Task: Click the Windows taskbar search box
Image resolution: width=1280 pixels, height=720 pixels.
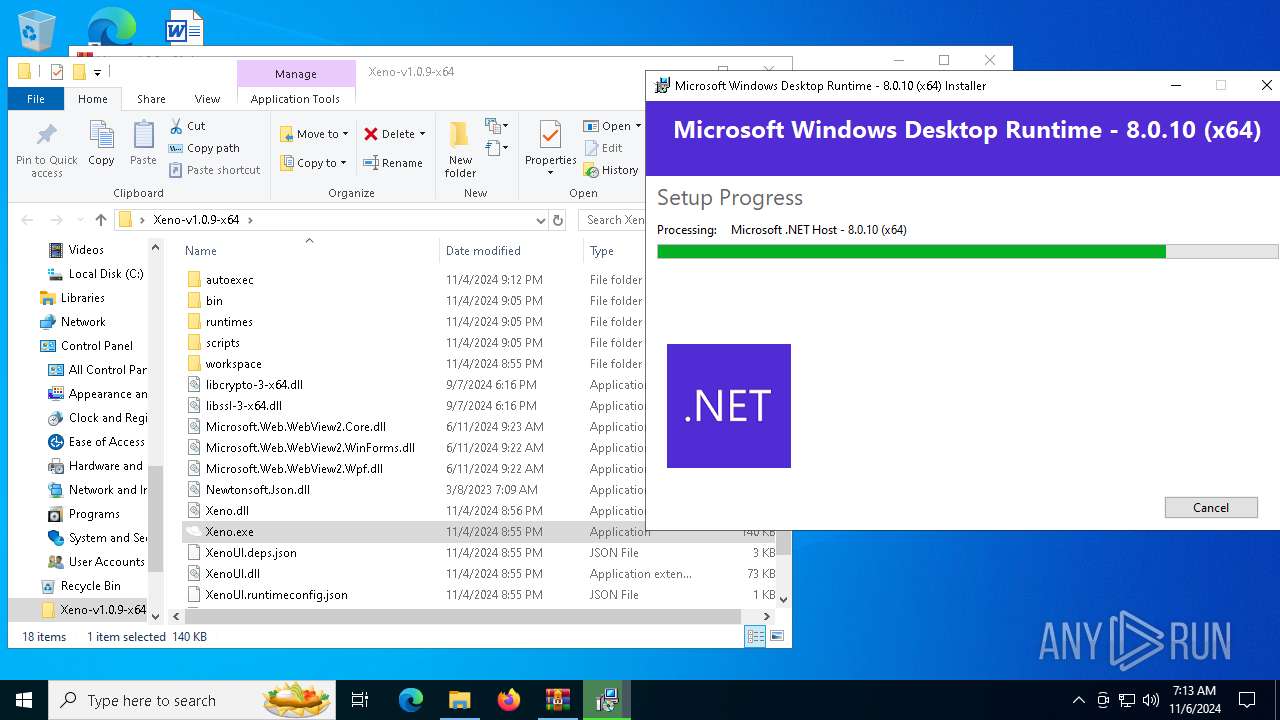Action: click(194, 700)
